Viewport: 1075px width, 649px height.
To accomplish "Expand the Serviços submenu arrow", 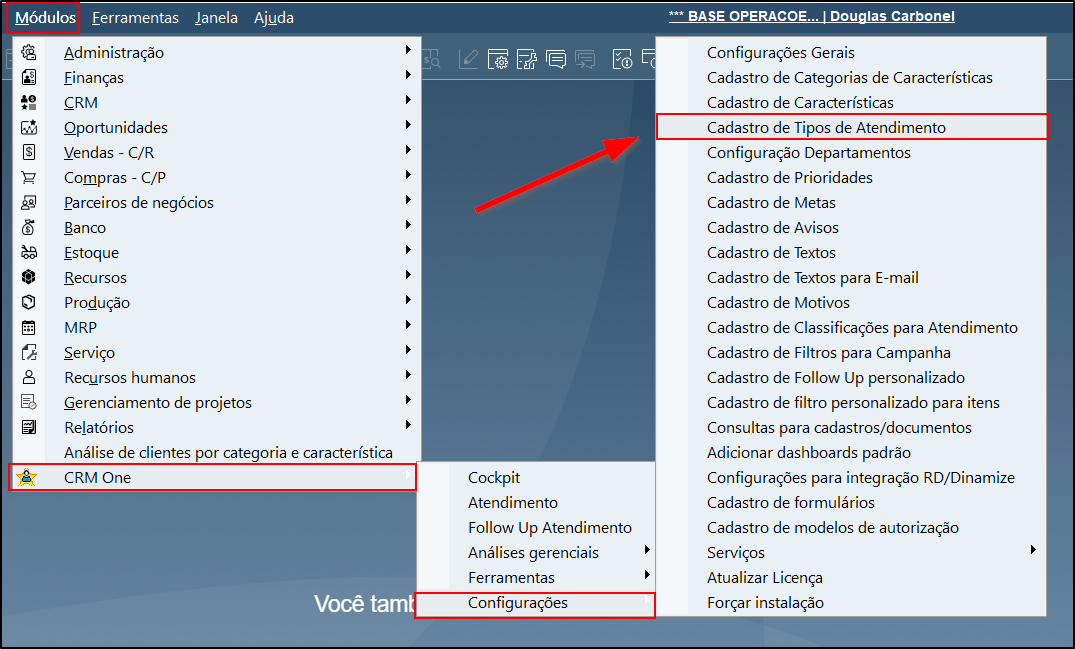I will coord(1032,550).
